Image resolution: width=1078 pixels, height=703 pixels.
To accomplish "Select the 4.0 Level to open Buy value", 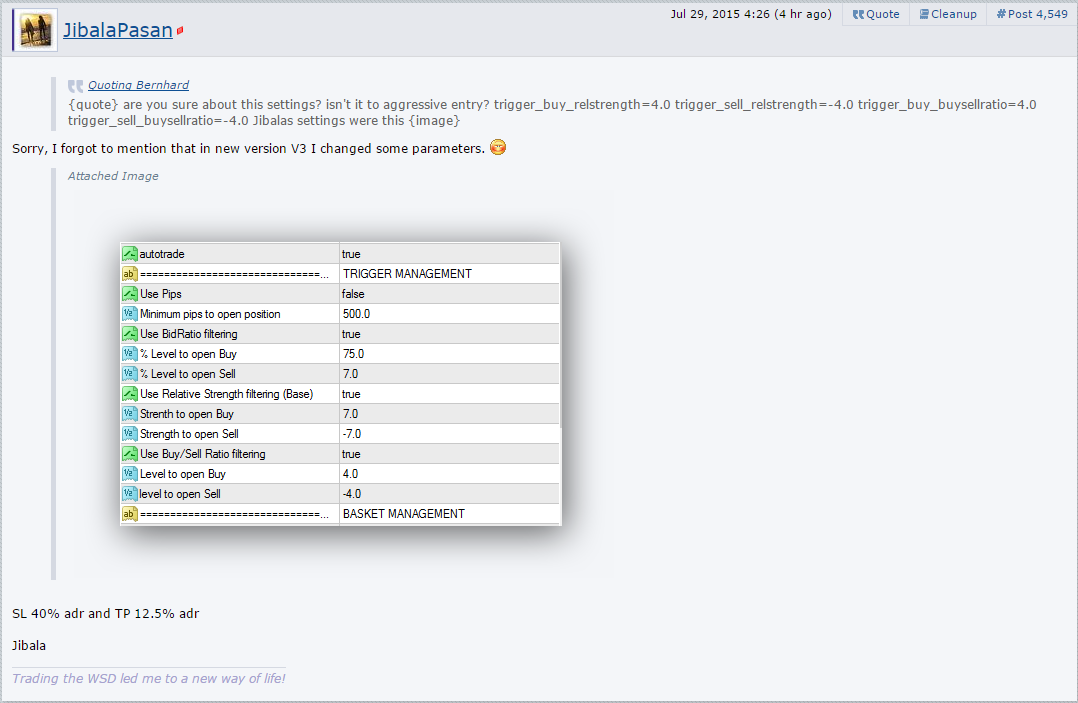I will click(450, 473).
